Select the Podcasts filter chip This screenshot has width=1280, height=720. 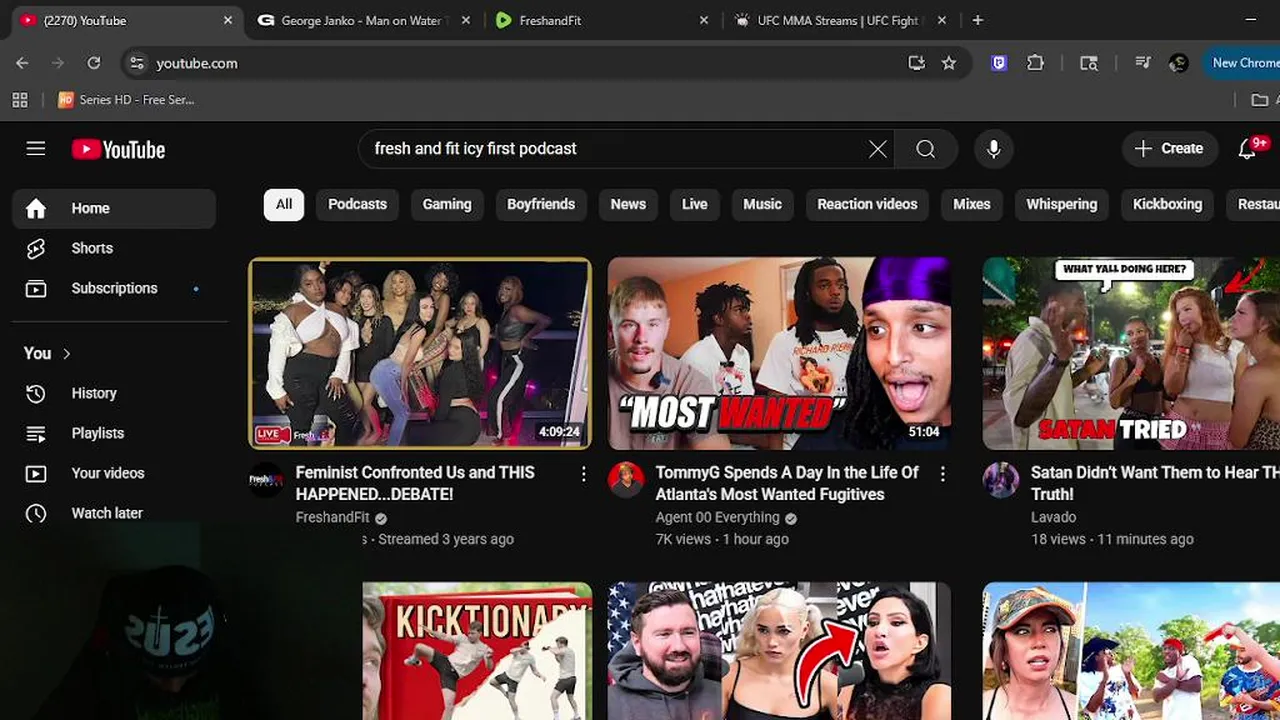click(x=357, y=204)
